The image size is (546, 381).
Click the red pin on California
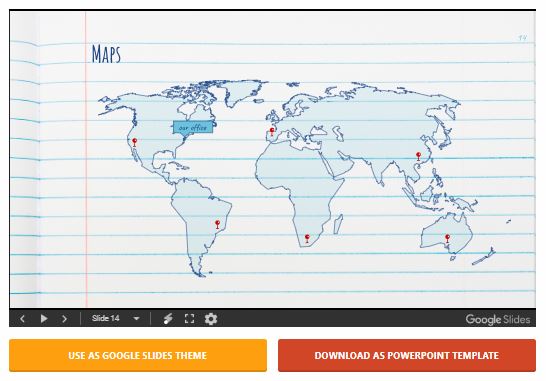tap(134, 142)
